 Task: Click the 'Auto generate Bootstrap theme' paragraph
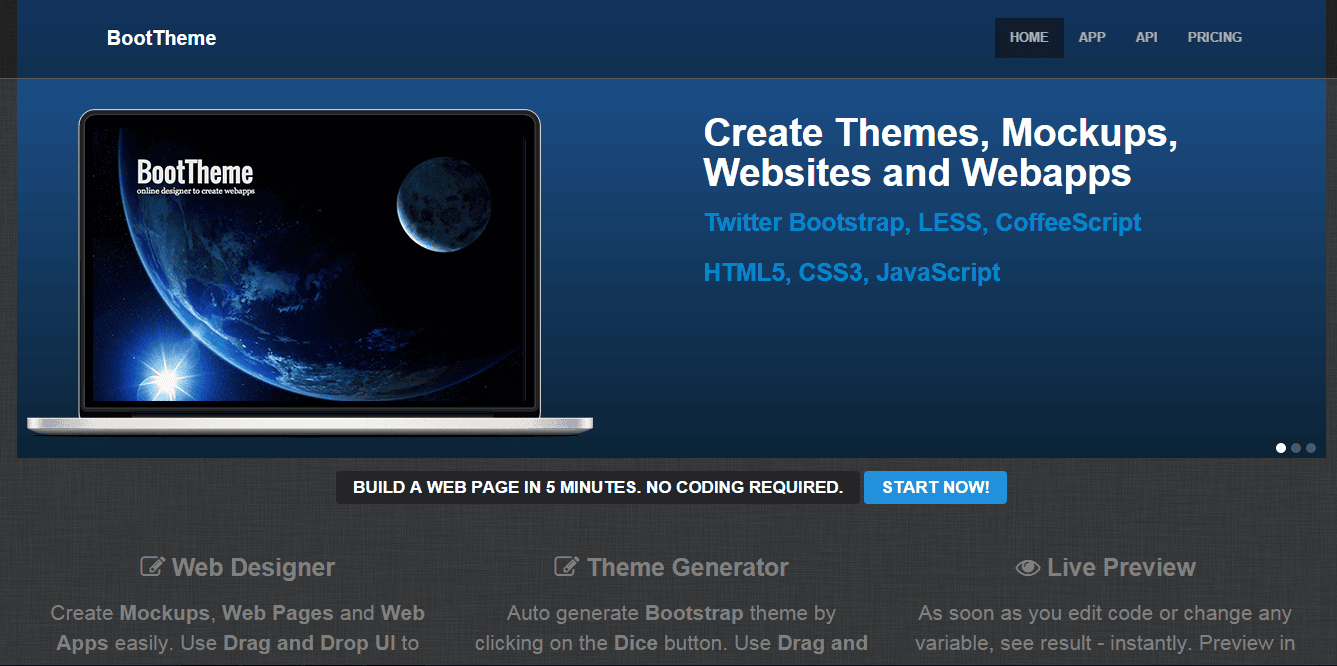tap(672, 628)
